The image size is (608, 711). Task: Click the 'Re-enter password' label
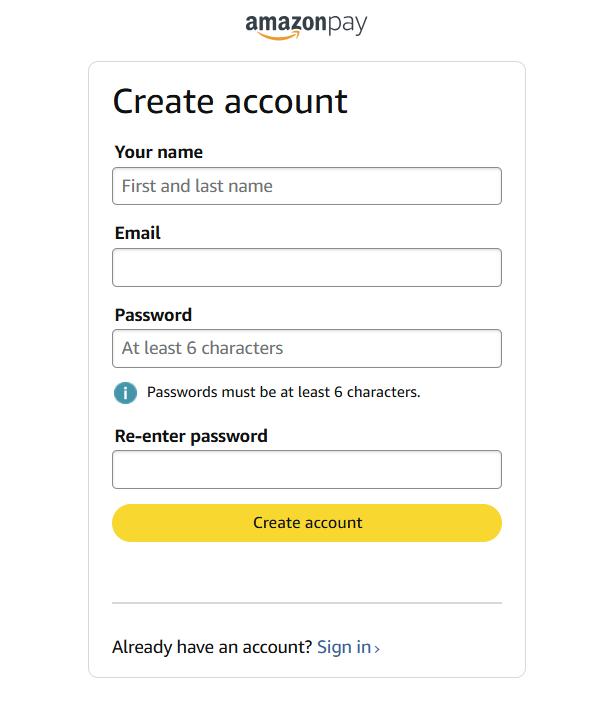(x=191, y=436)
